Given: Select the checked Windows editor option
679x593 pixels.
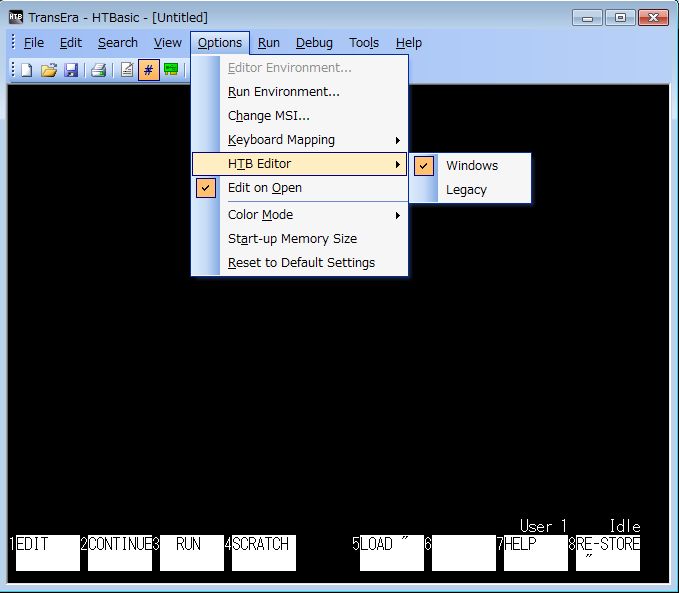Looking at the screenshot, I should pos(470,165).
